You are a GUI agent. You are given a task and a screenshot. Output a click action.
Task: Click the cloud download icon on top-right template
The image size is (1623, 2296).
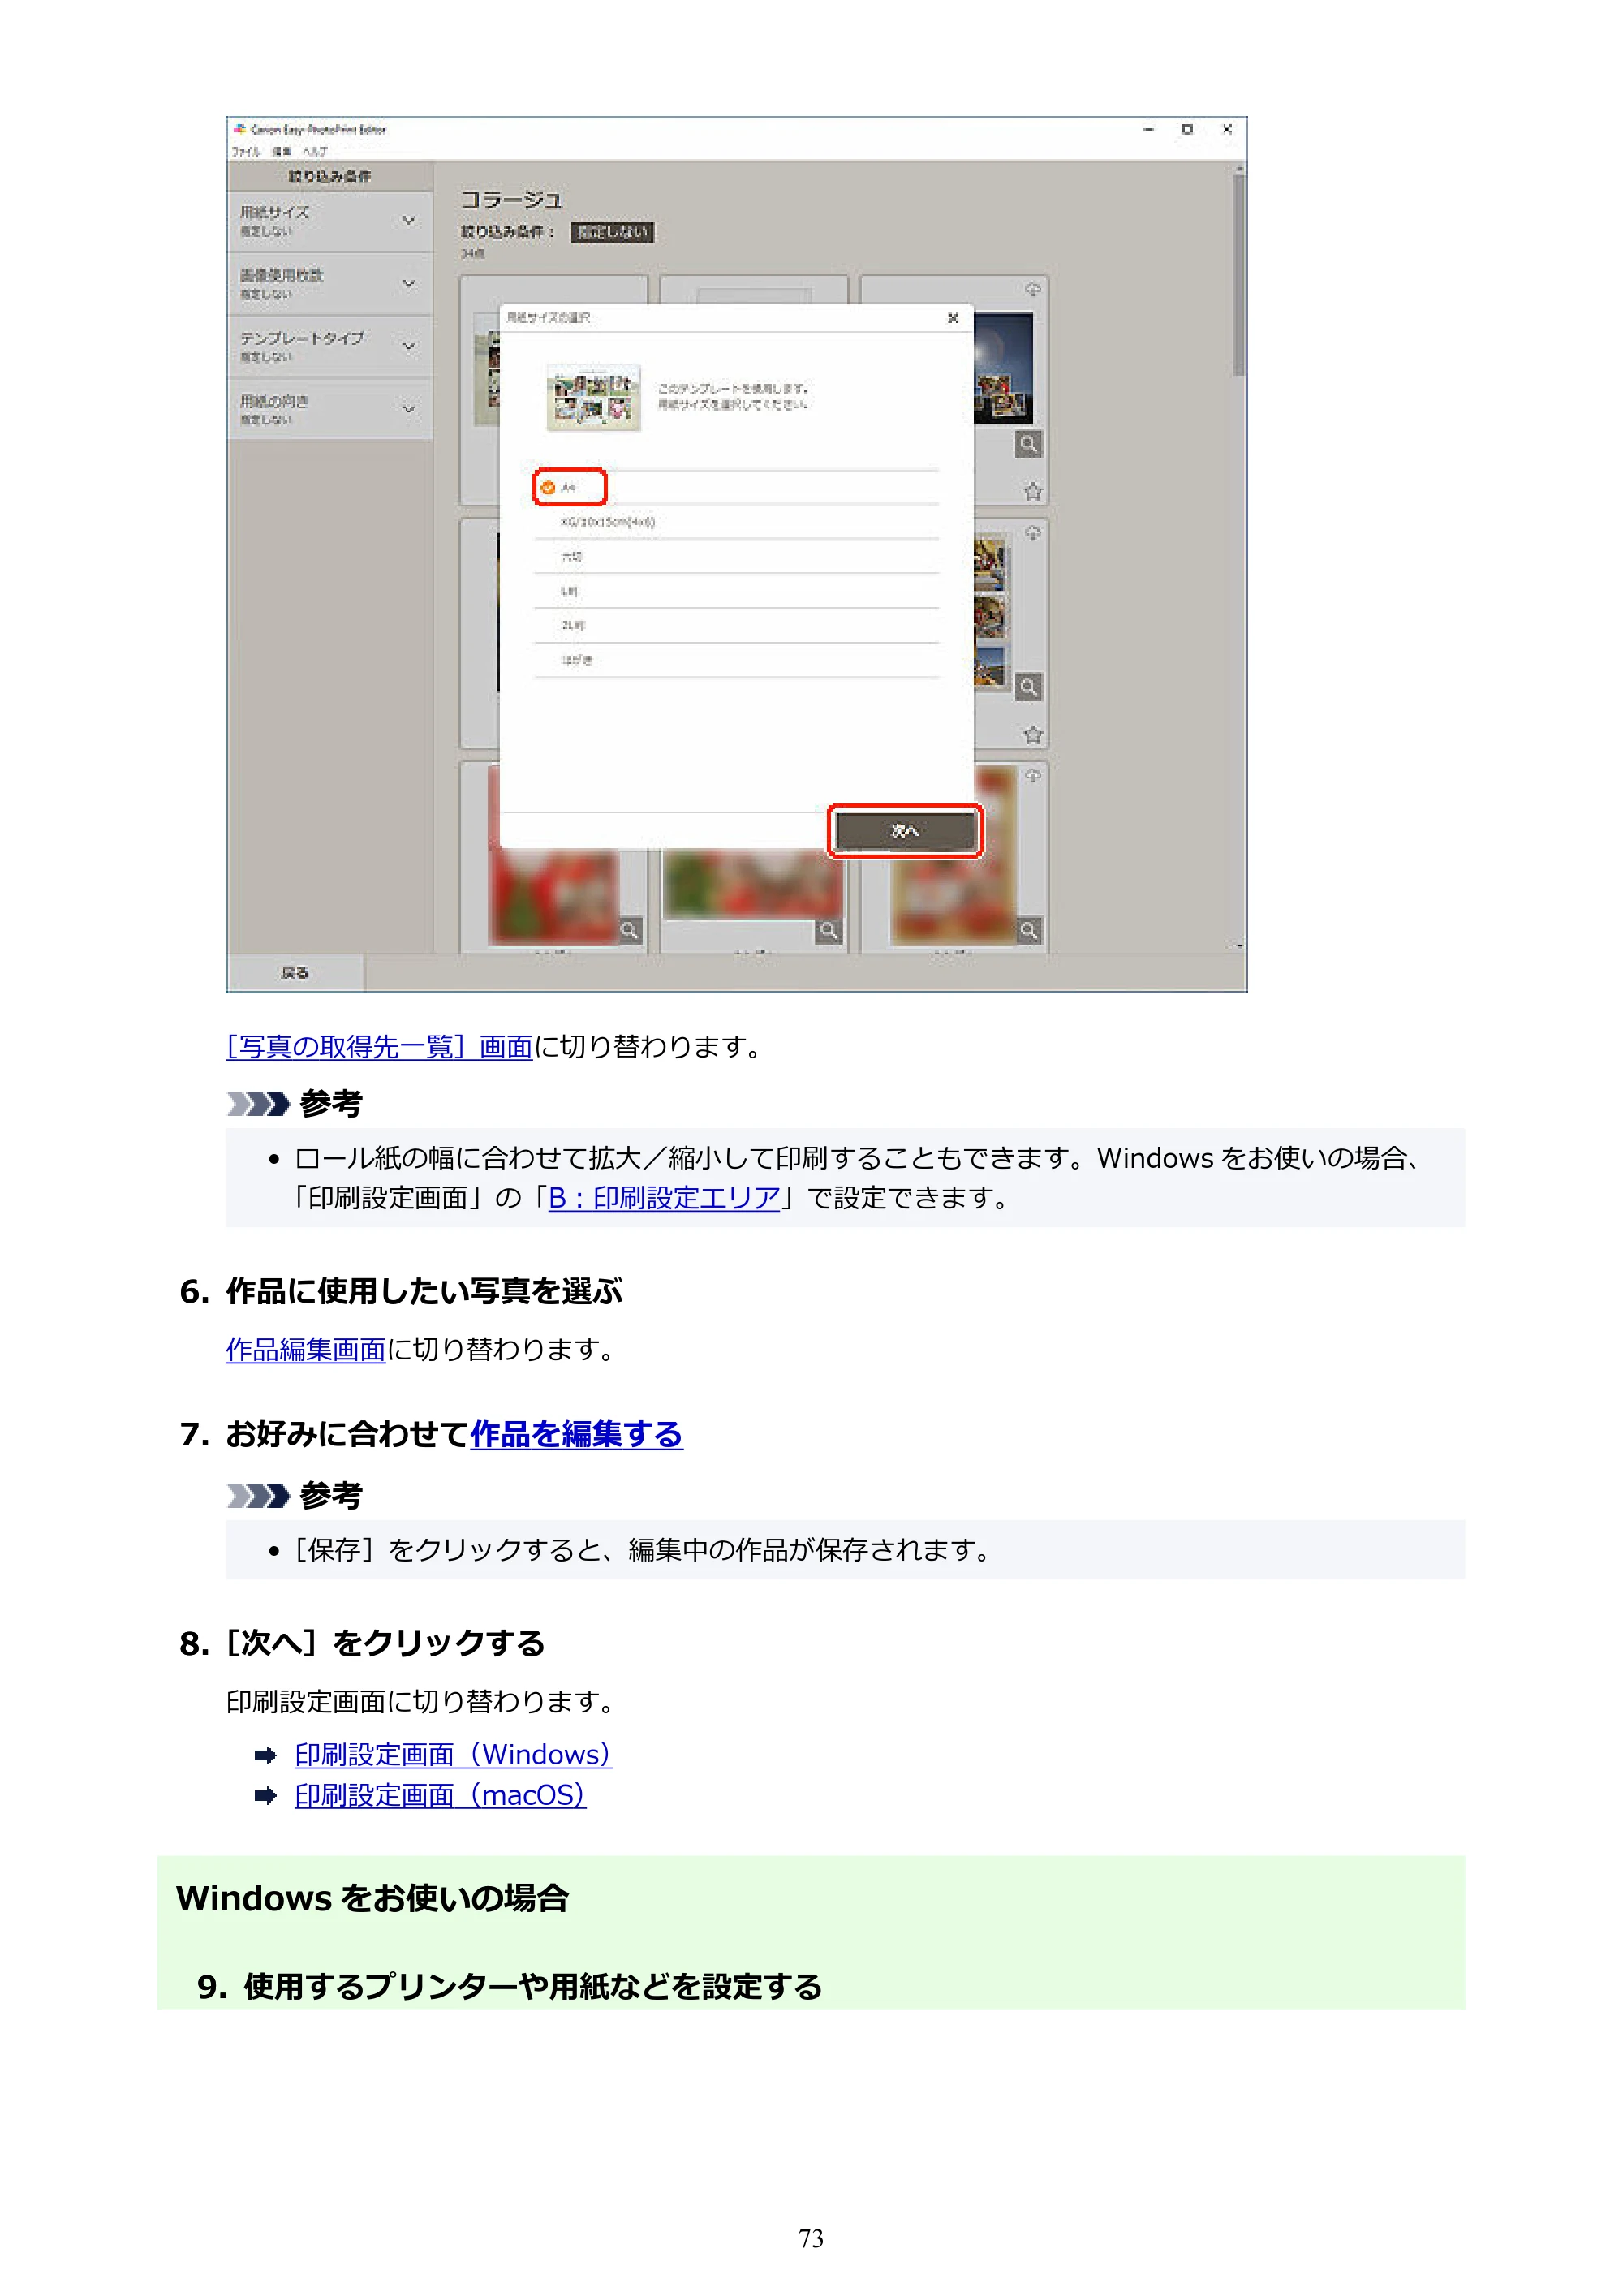coord(1033,290)
